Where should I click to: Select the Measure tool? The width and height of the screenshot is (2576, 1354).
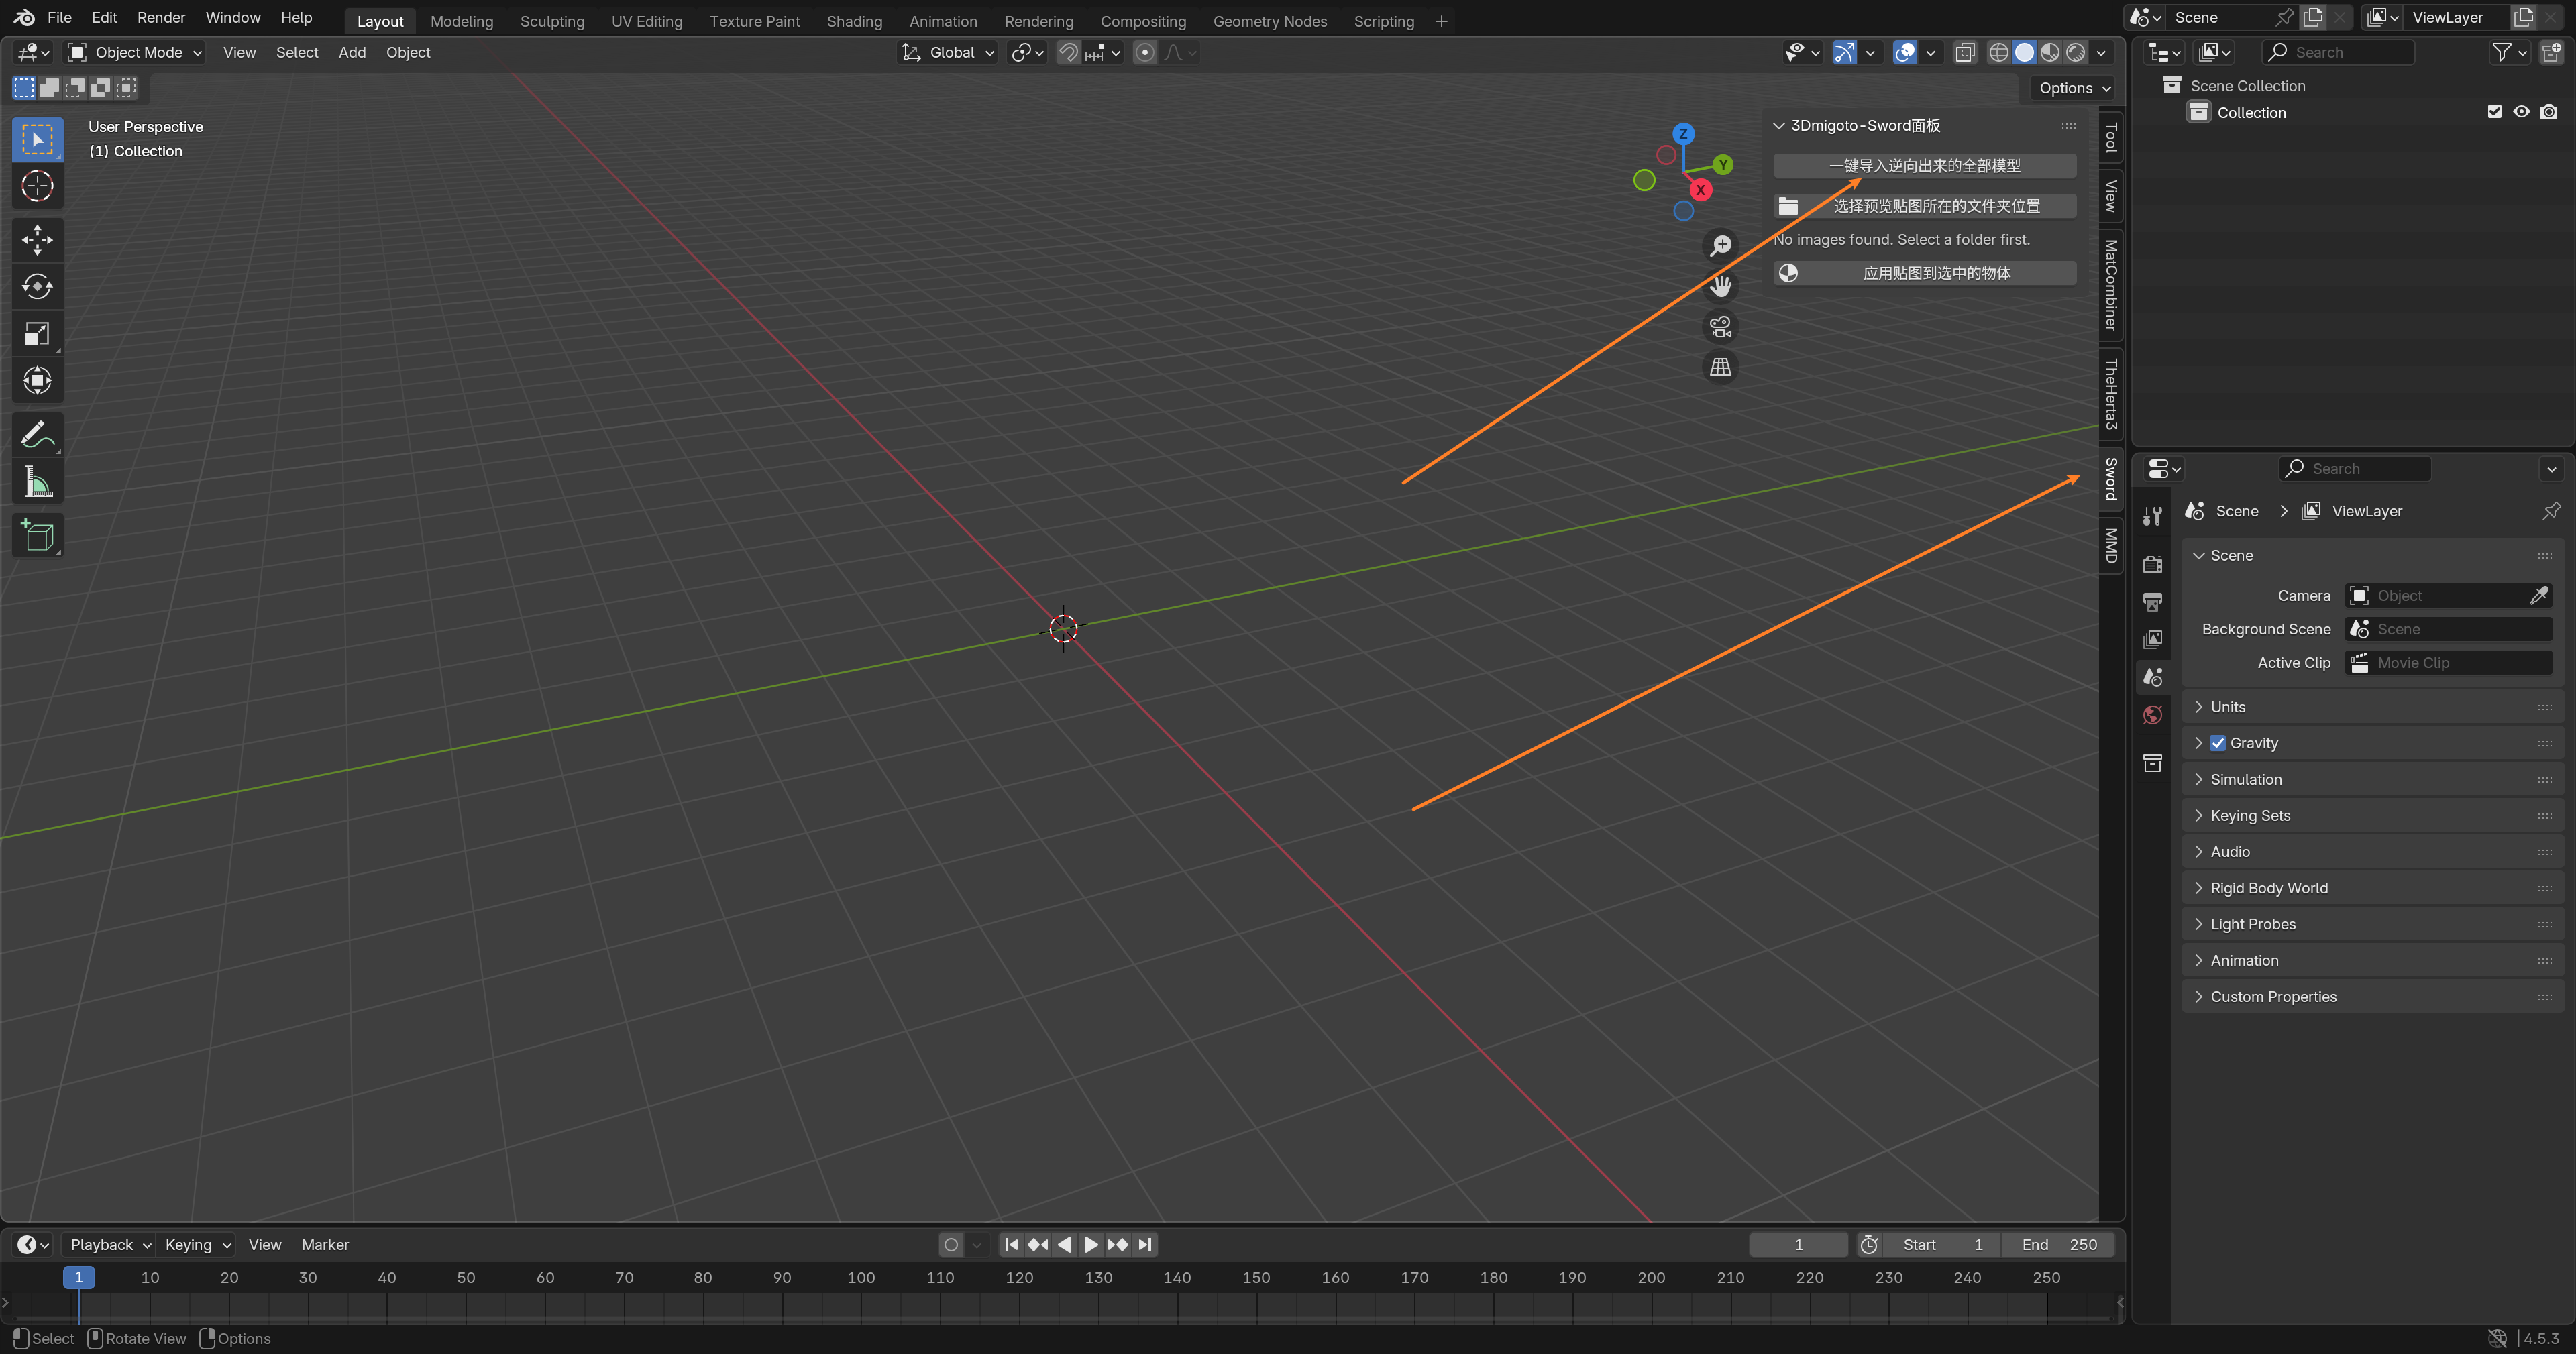pyautogui.click(x=37, y=483)
